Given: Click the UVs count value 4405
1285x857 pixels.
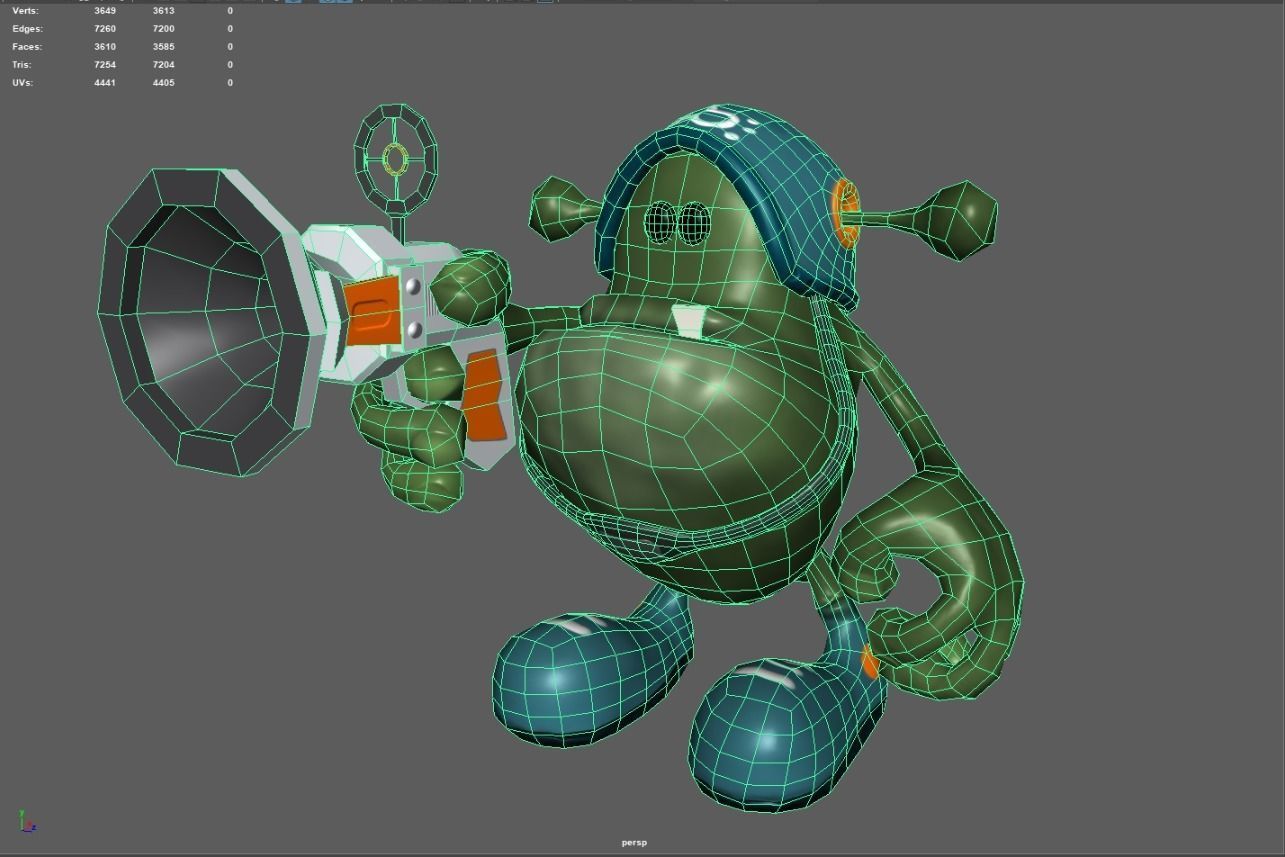Looking at the screenshot, I should click(163, 83).
